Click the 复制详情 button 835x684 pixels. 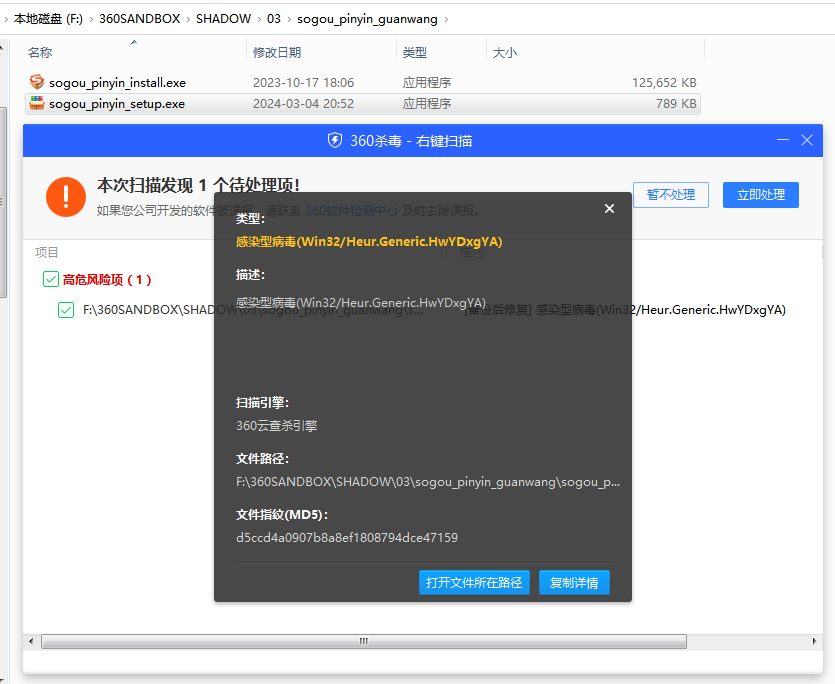click(x=574, y=582)
